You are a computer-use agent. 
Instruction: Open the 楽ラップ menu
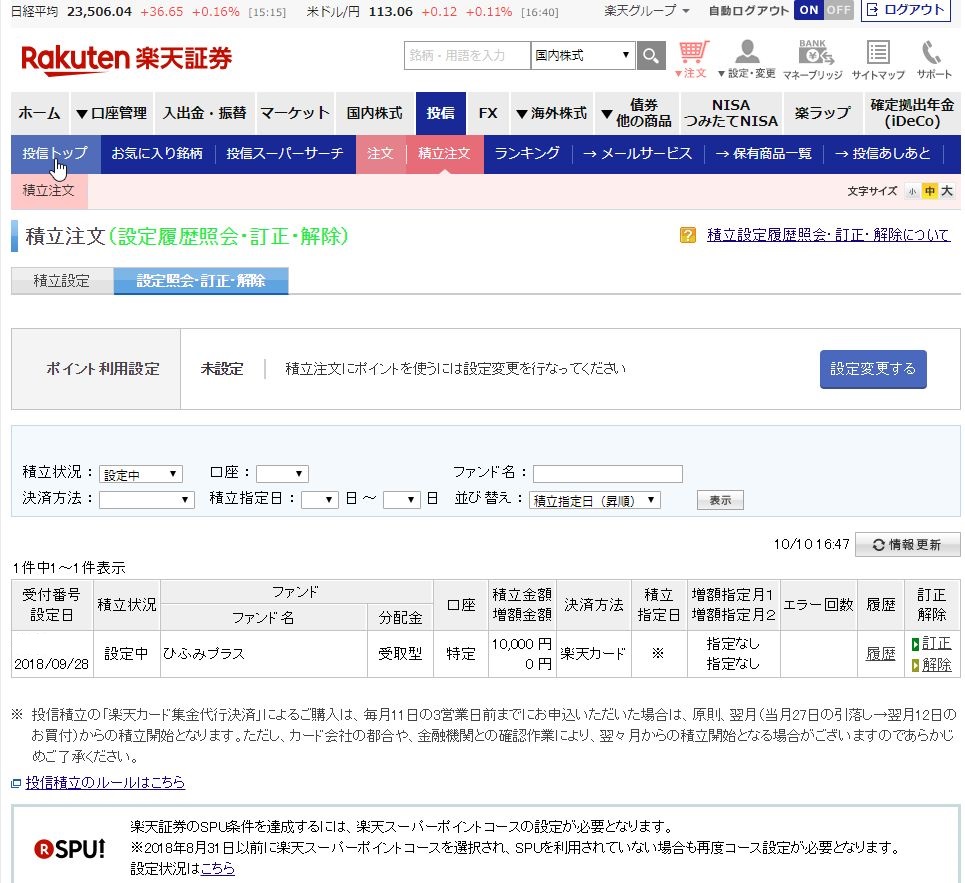(x=823, y=113)
